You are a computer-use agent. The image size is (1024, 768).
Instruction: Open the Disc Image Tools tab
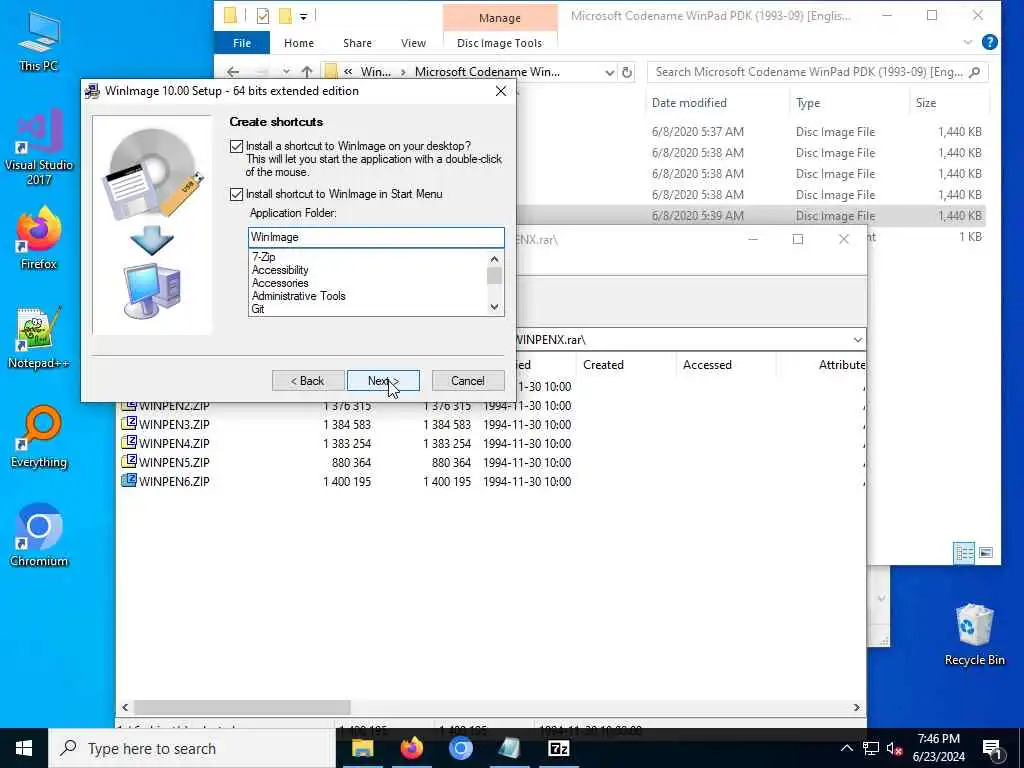coord(500,43)
